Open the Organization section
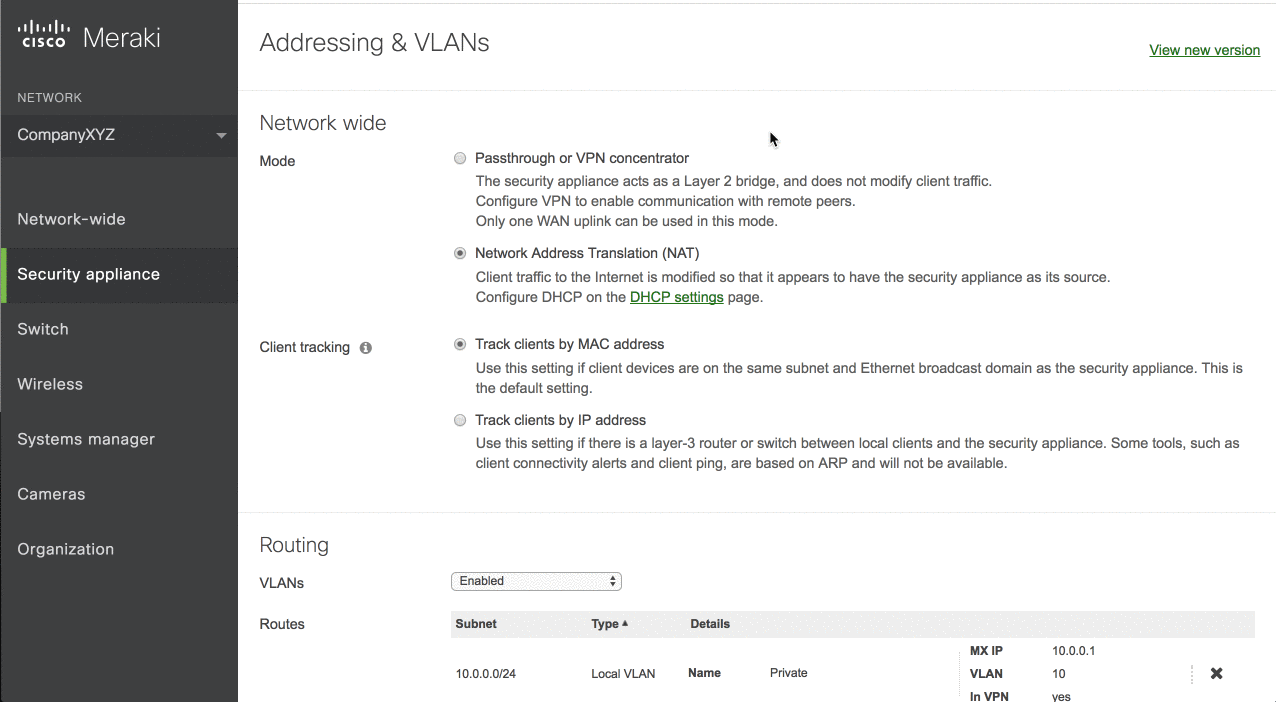The height and width of the screenshot is (702, 1276). [x=65, y=548]
